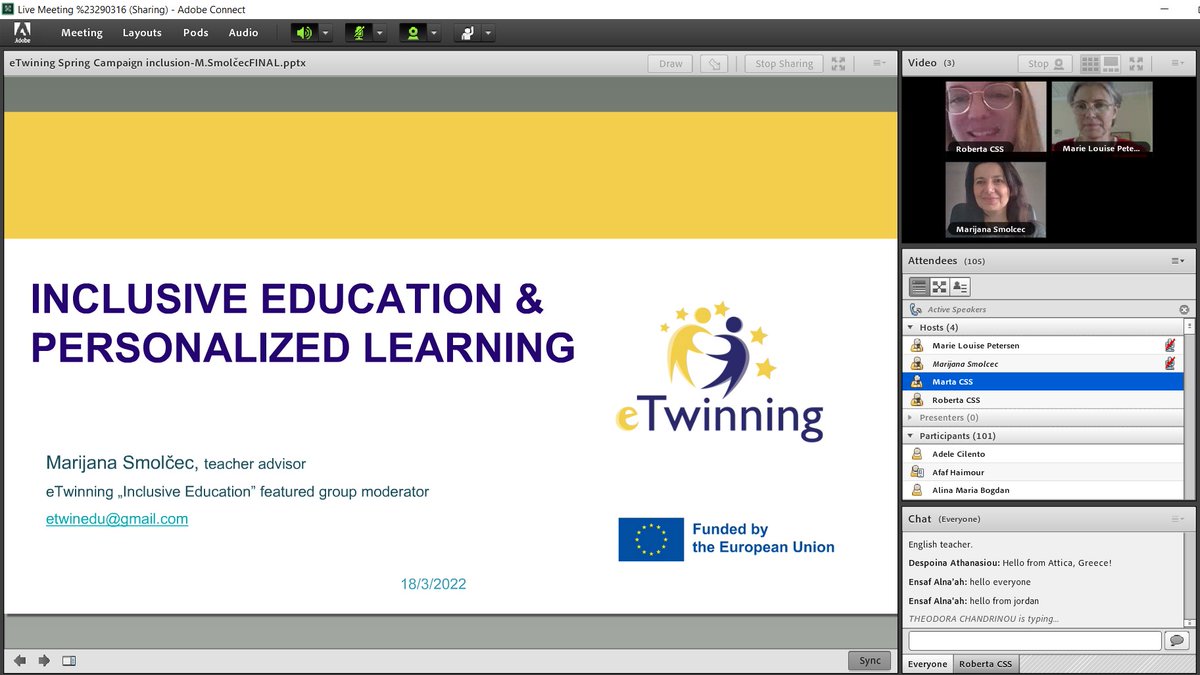Open the Pods menu
The width and height of the screenshot is (1200, 675).
click(x=195, y=32)
